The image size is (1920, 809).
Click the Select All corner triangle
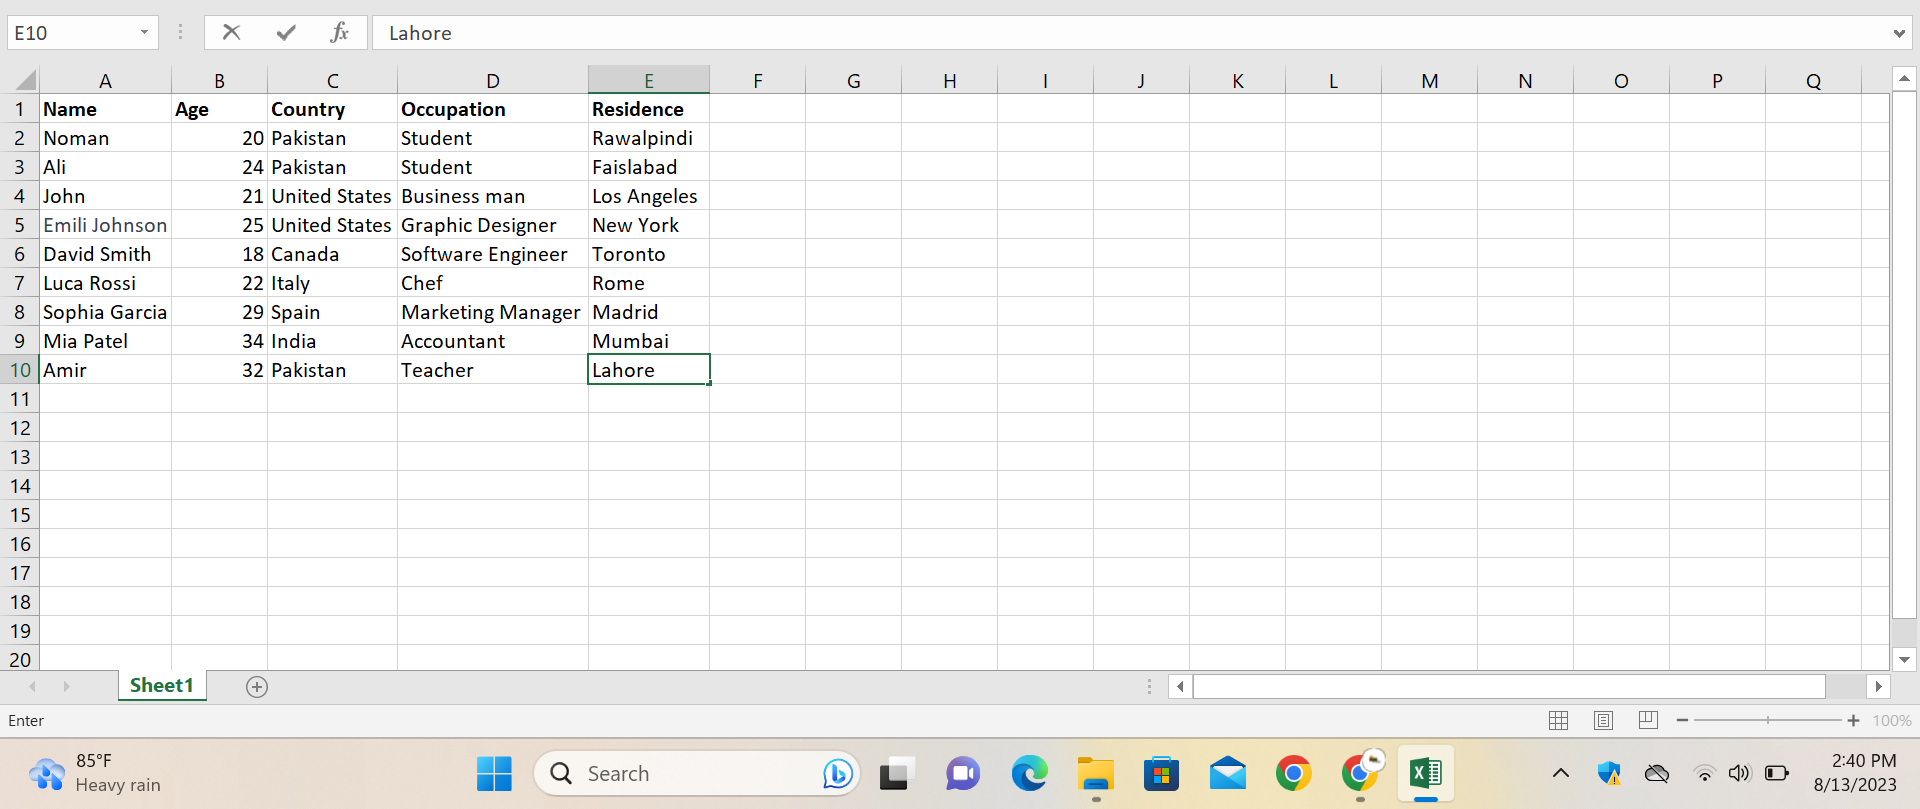[x=25, y=80]
